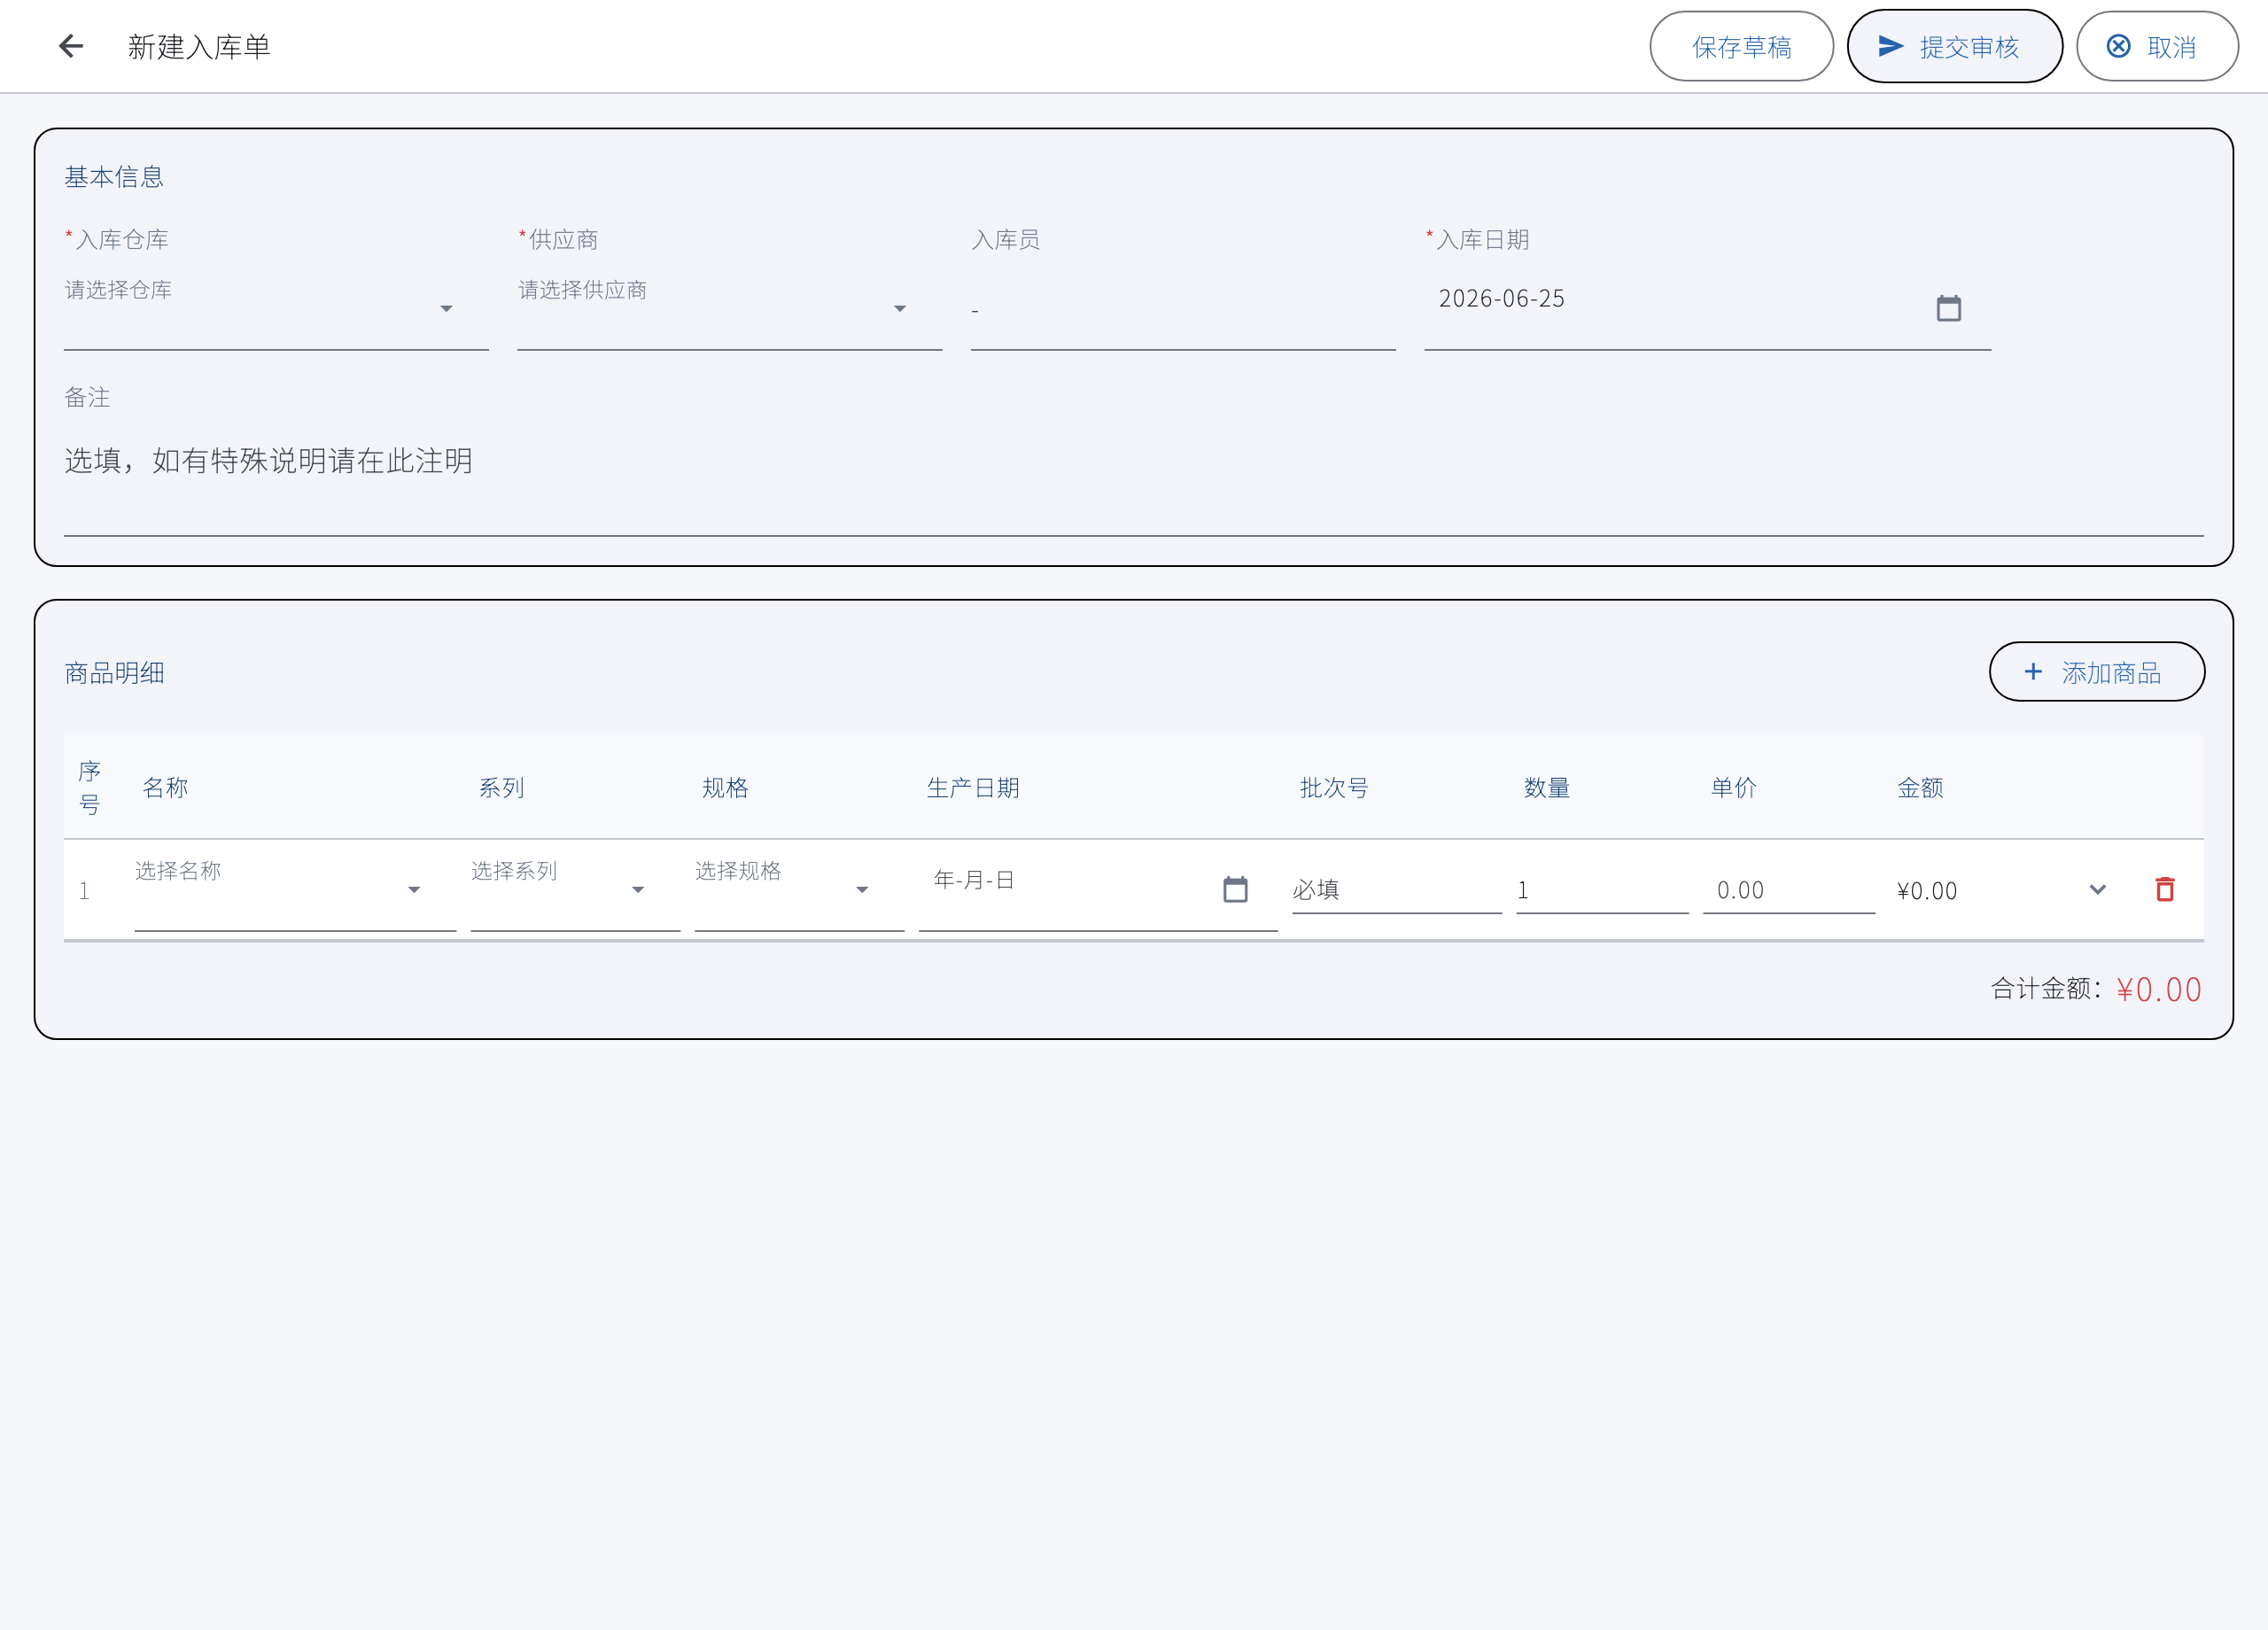Open the 请选择供应商 dropdown
This screenshot has width=2268, height=1630.
point(729,308)
